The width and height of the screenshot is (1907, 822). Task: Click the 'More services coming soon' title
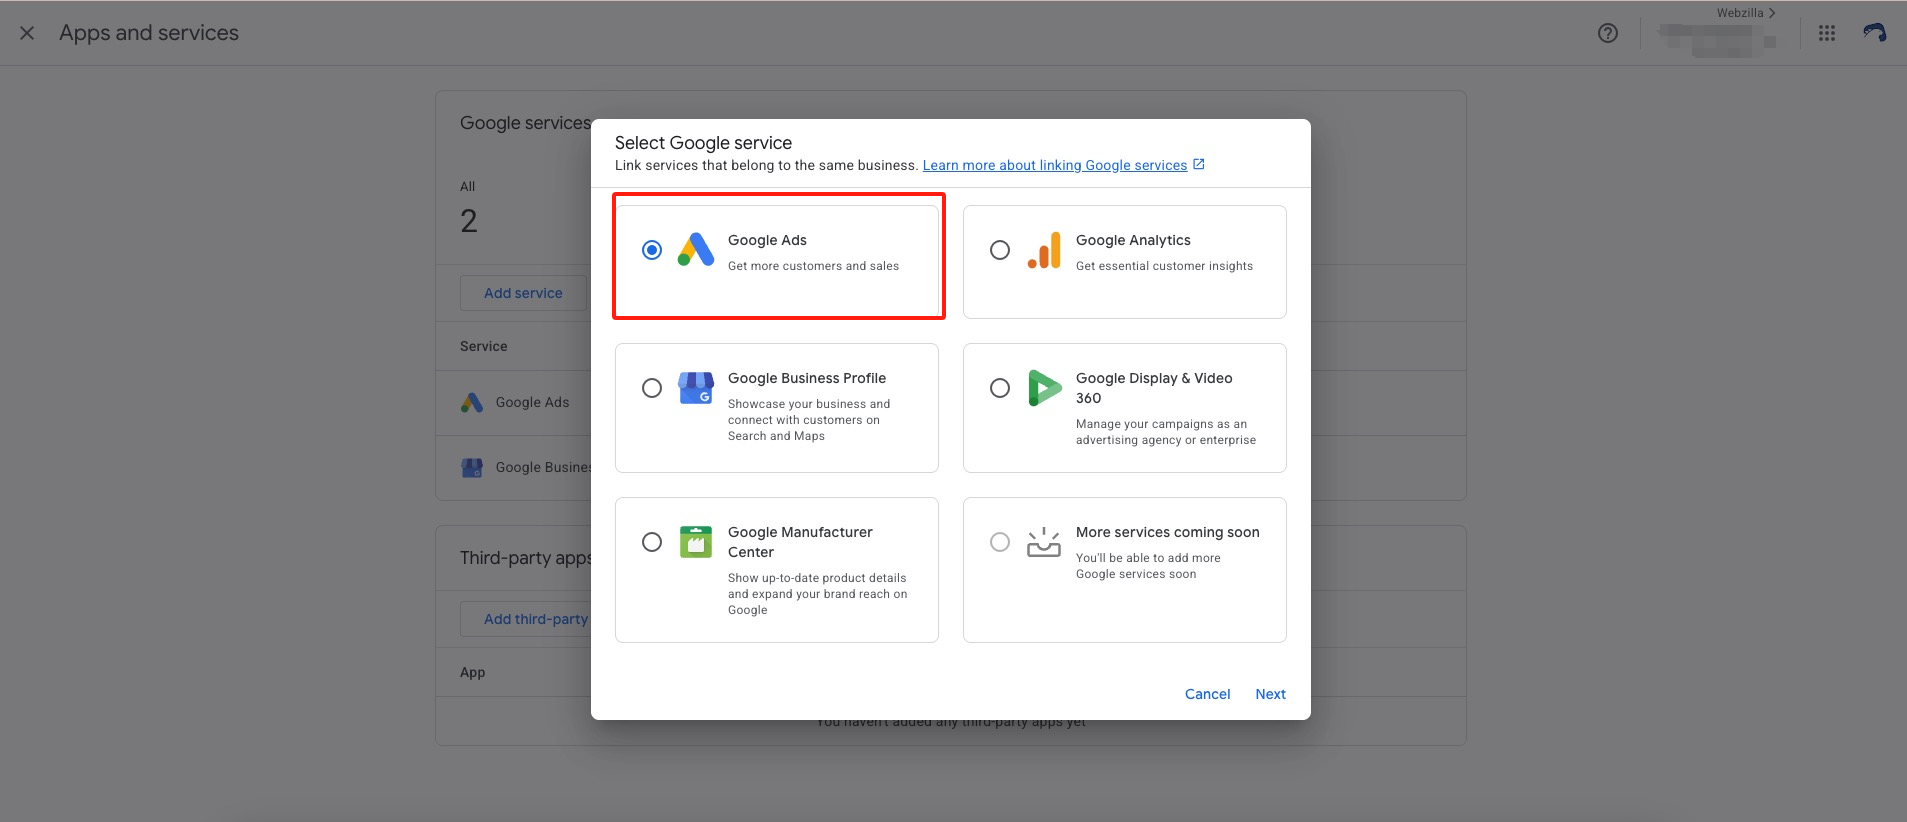1167,532
